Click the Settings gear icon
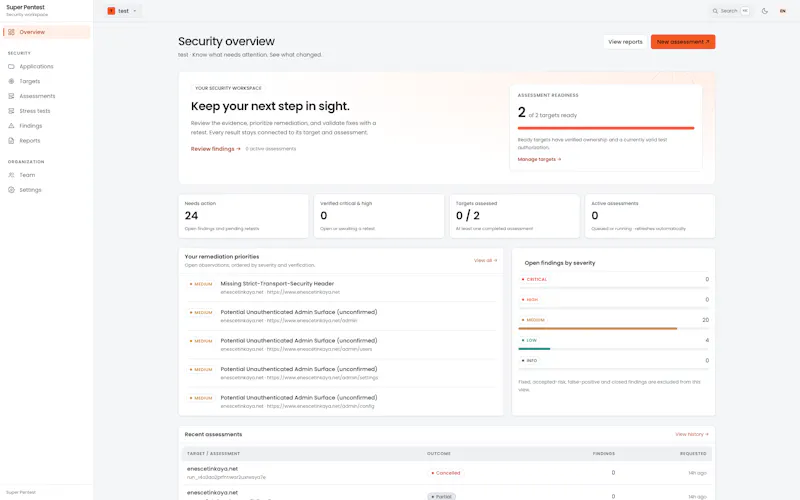The image size is (800, 500). [x=11, y=190]
